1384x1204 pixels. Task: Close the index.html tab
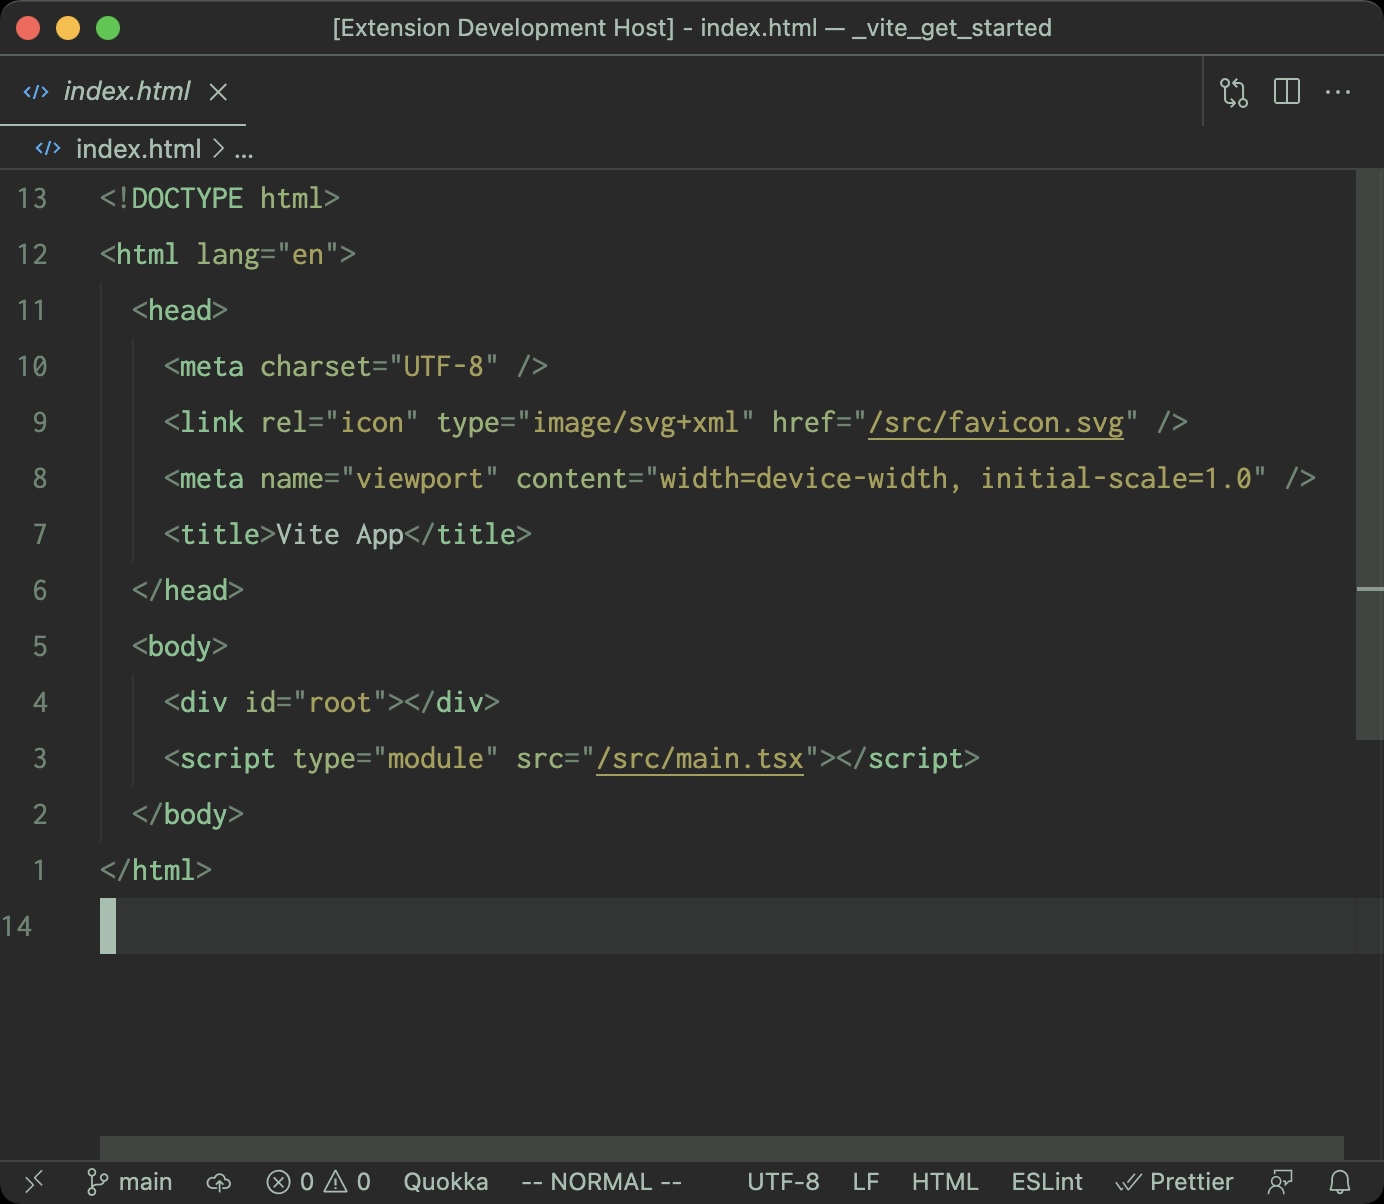218,92
